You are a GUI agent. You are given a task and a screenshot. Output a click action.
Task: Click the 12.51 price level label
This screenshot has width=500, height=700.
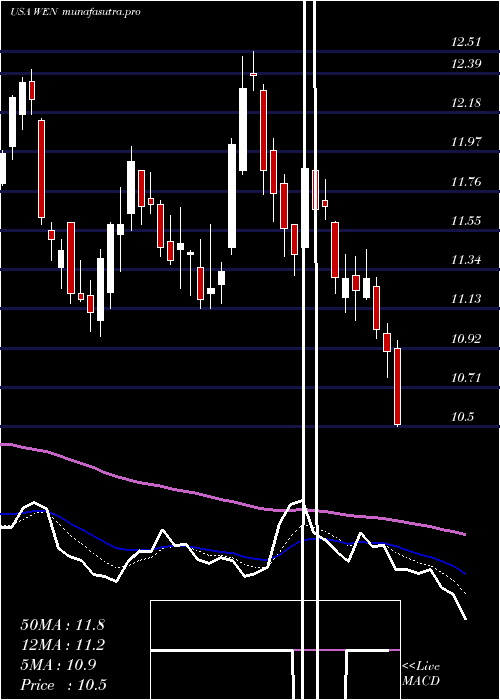tap(466, 42)
